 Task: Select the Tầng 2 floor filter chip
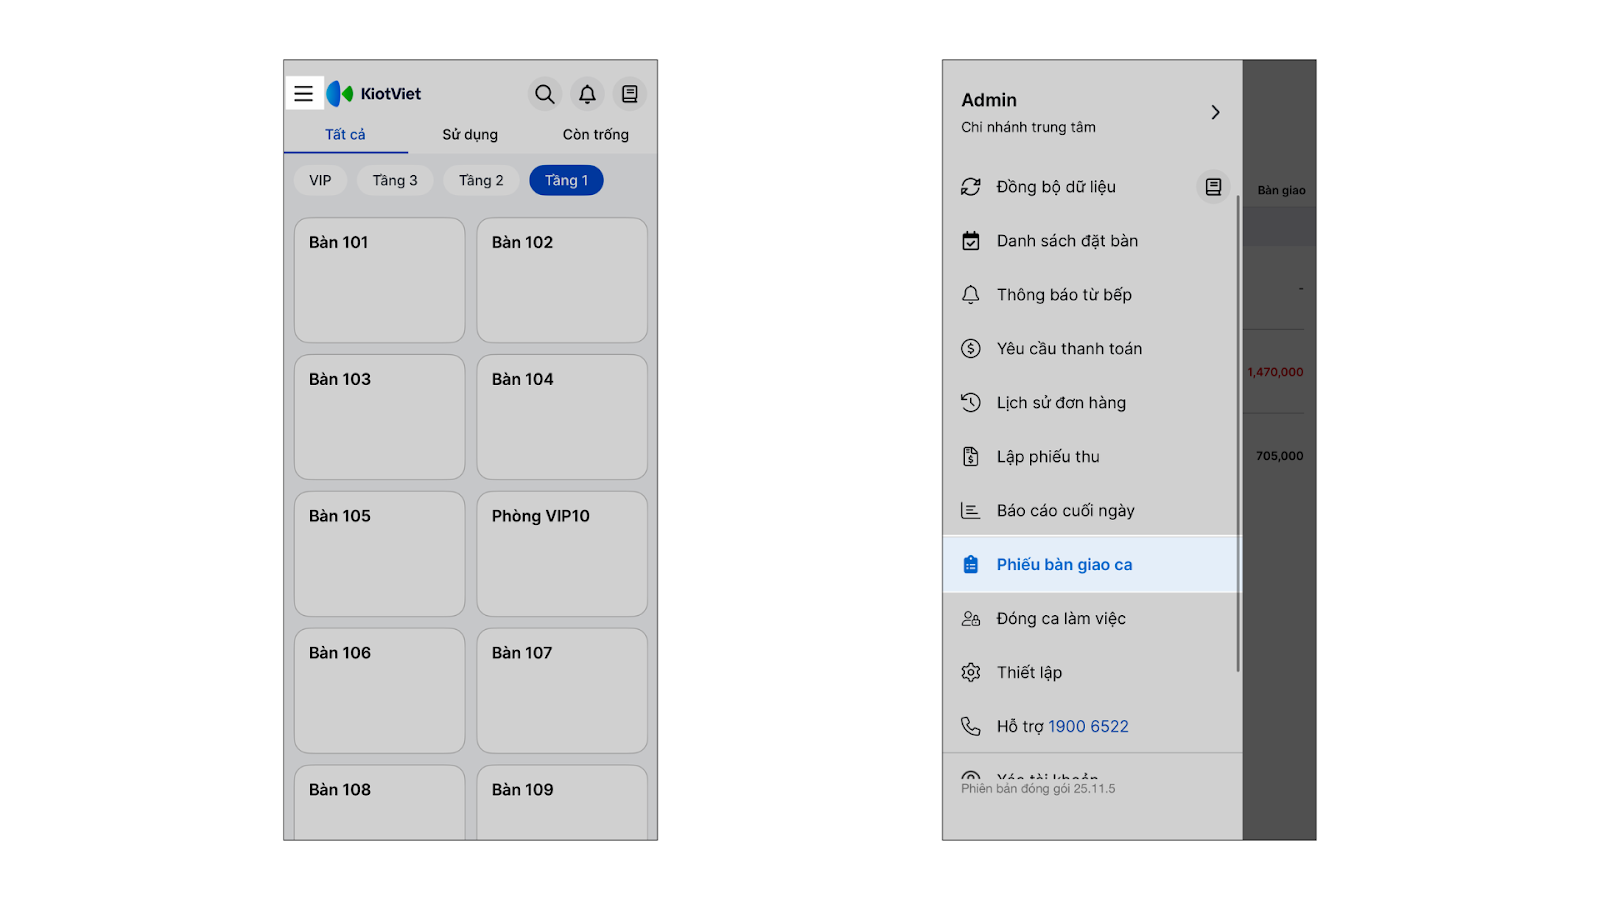[x=481, y=181]
